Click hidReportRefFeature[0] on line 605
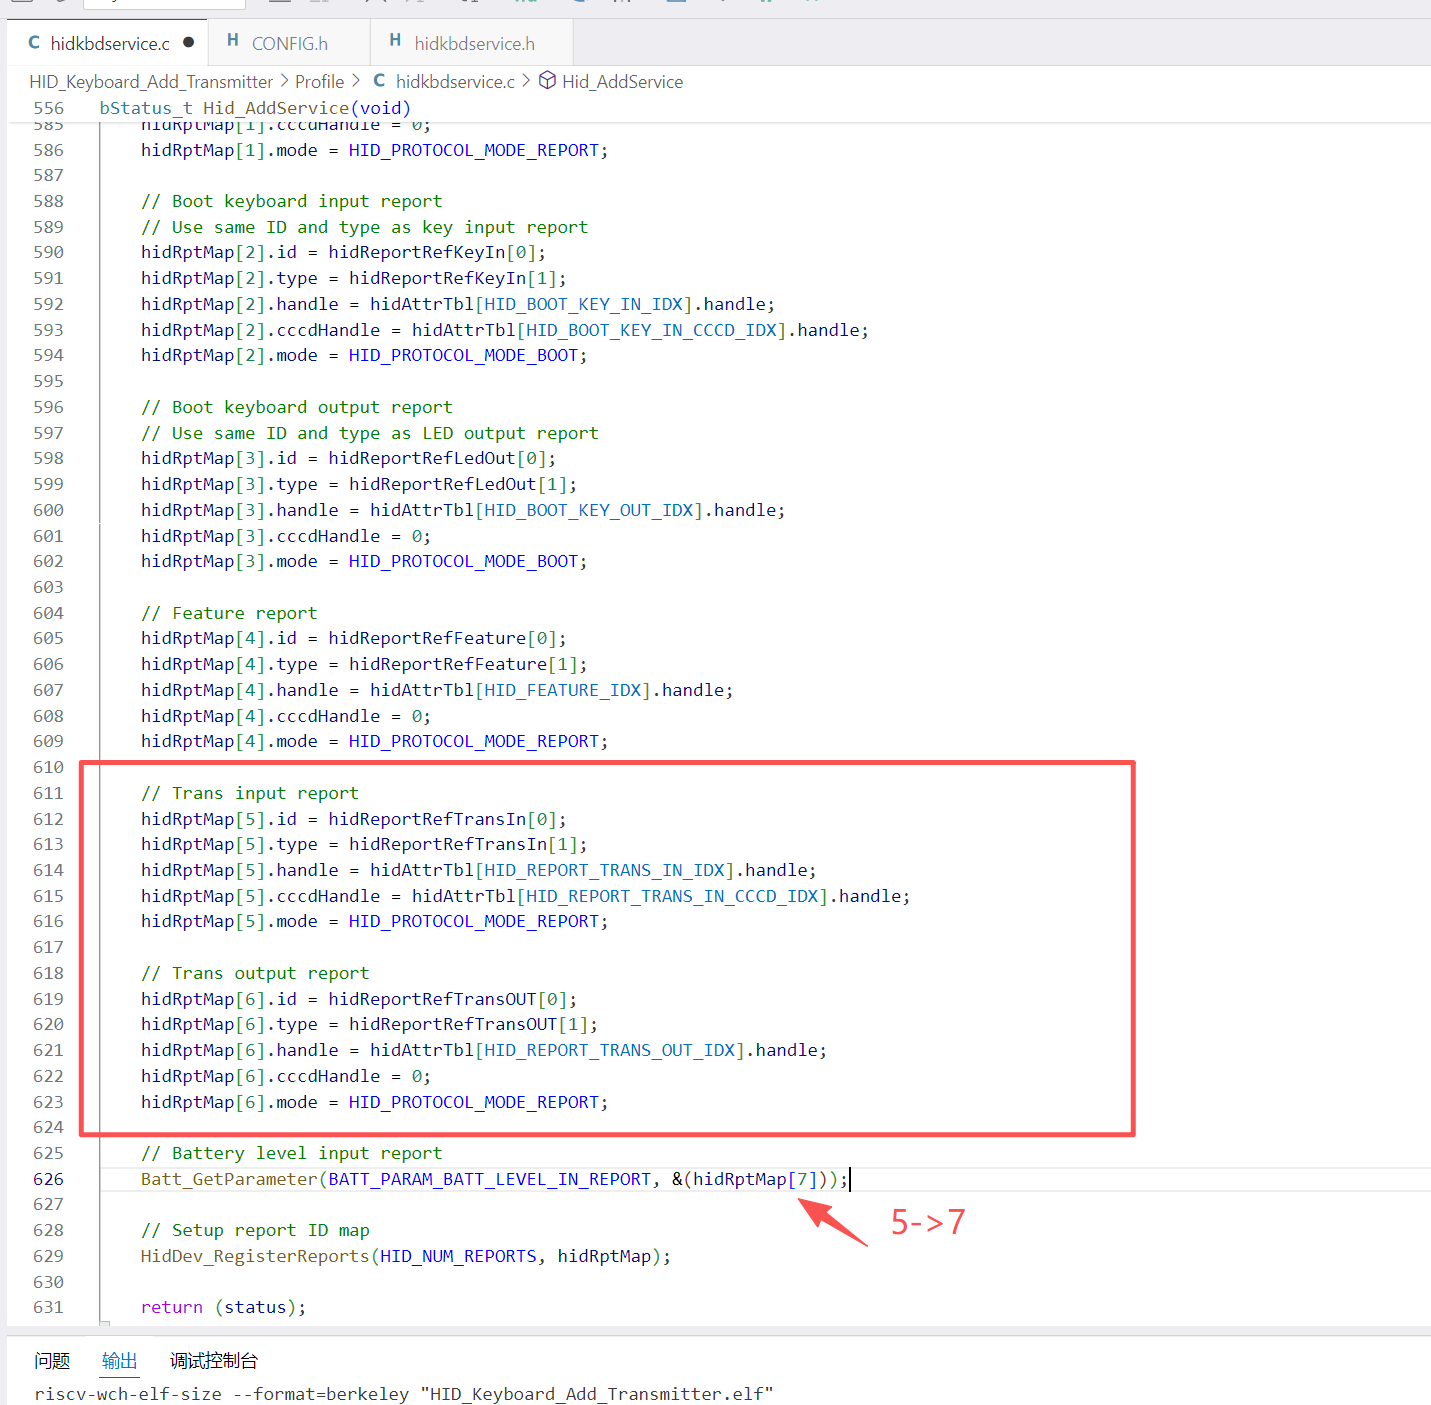This screenshot has width=1431, height=1405. 442,638
